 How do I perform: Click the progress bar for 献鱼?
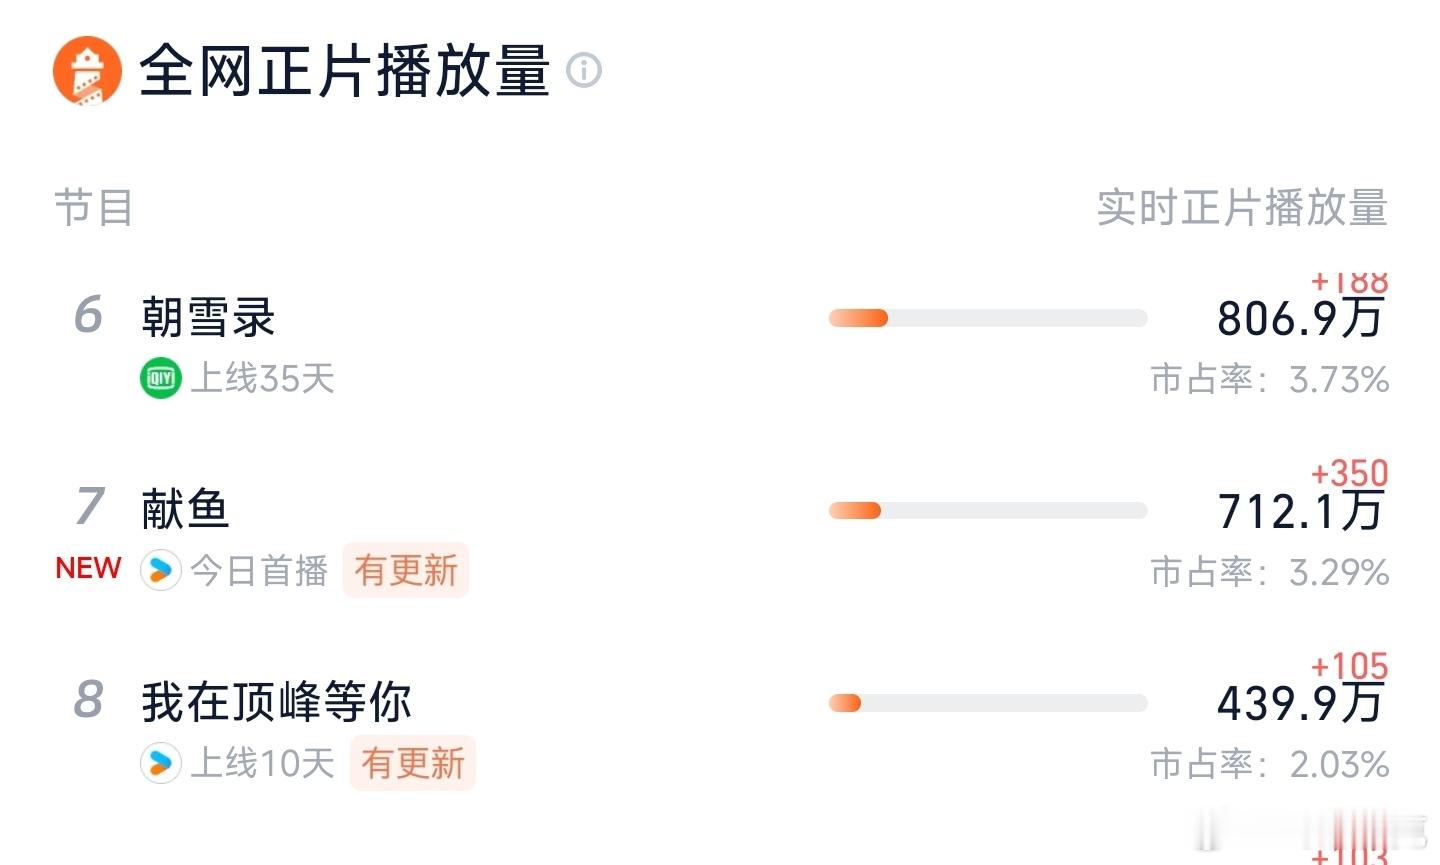point(988,511)
